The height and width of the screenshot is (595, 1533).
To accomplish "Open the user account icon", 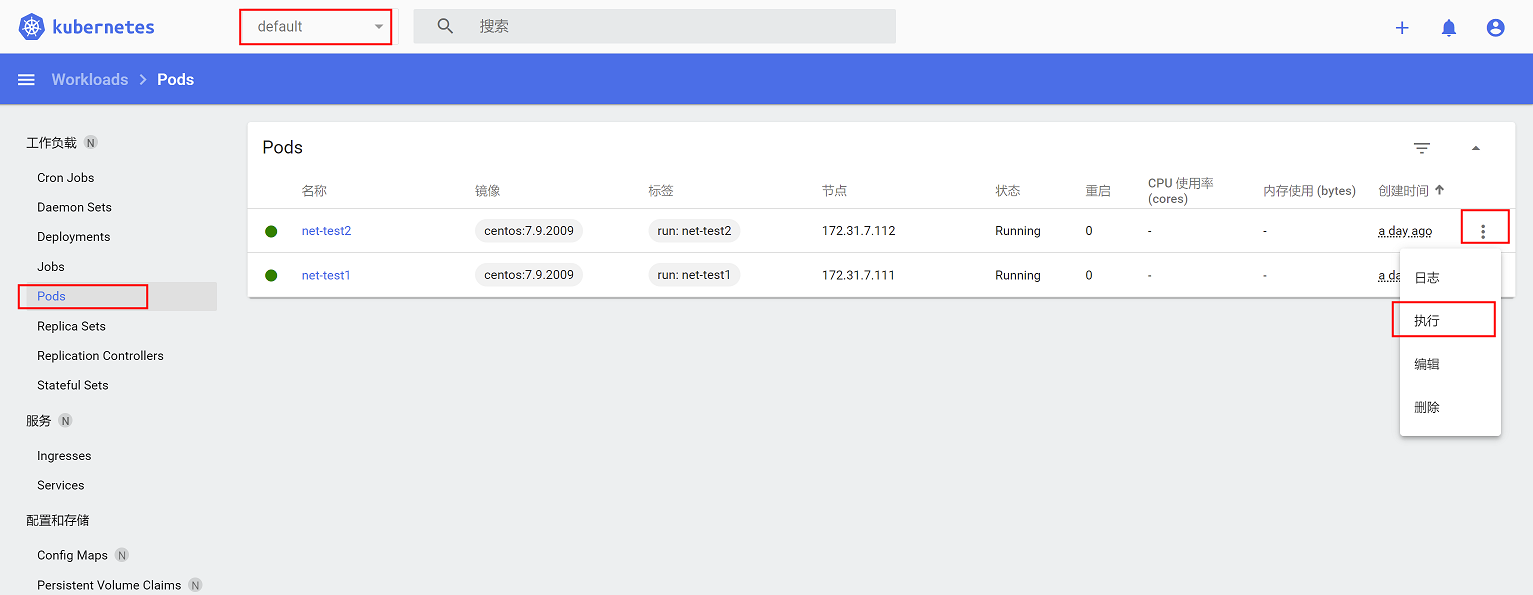I will point(1495,28).
